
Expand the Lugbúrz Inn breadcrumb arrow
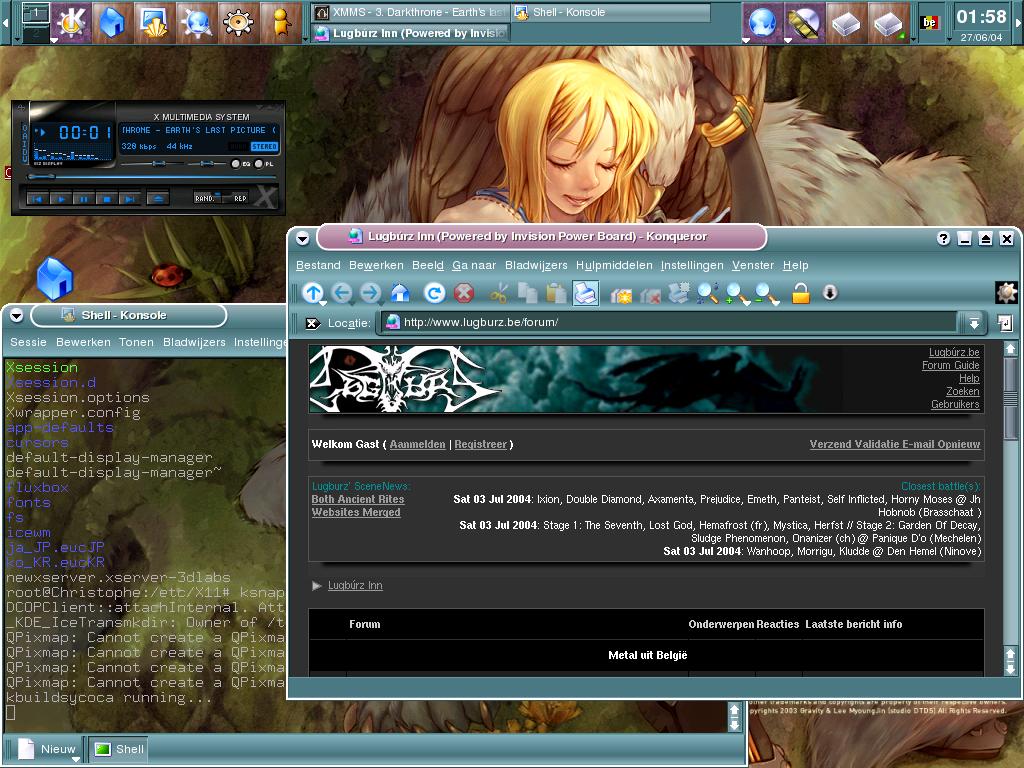pyautogui.click(x=317, y=586)
